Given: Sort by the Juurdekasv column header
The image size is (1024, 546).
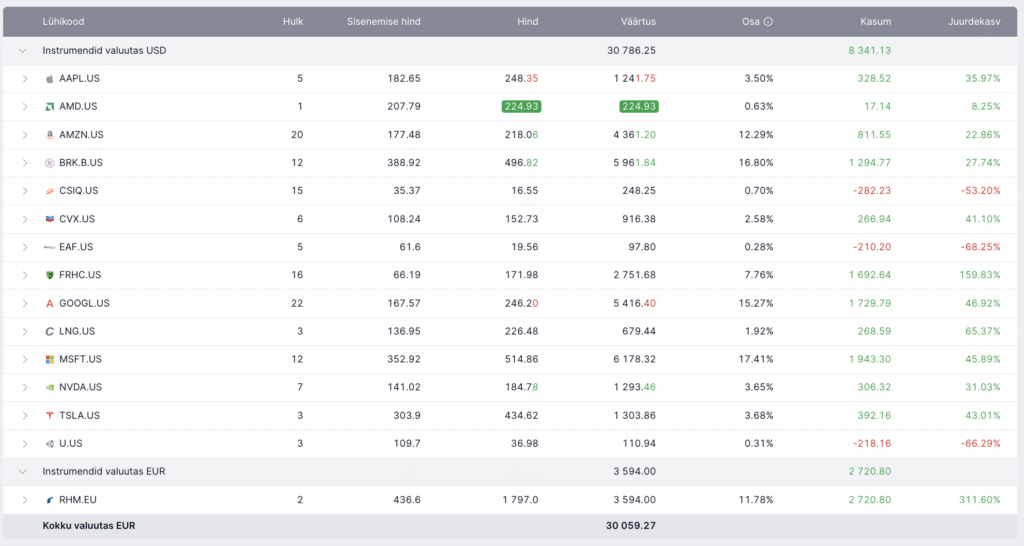Looking at the screenshot, I should (973, 21).
